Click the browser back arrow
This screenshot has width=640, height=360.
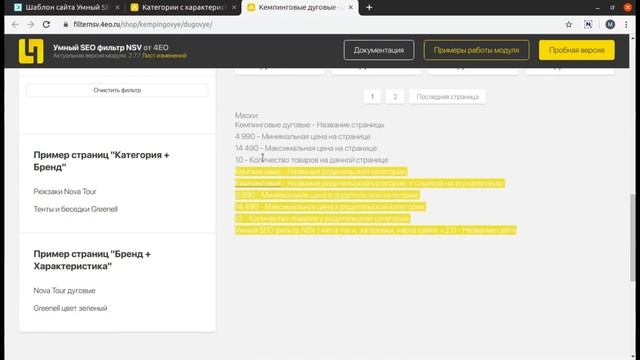pyautogui.click(x=15, y=24)
